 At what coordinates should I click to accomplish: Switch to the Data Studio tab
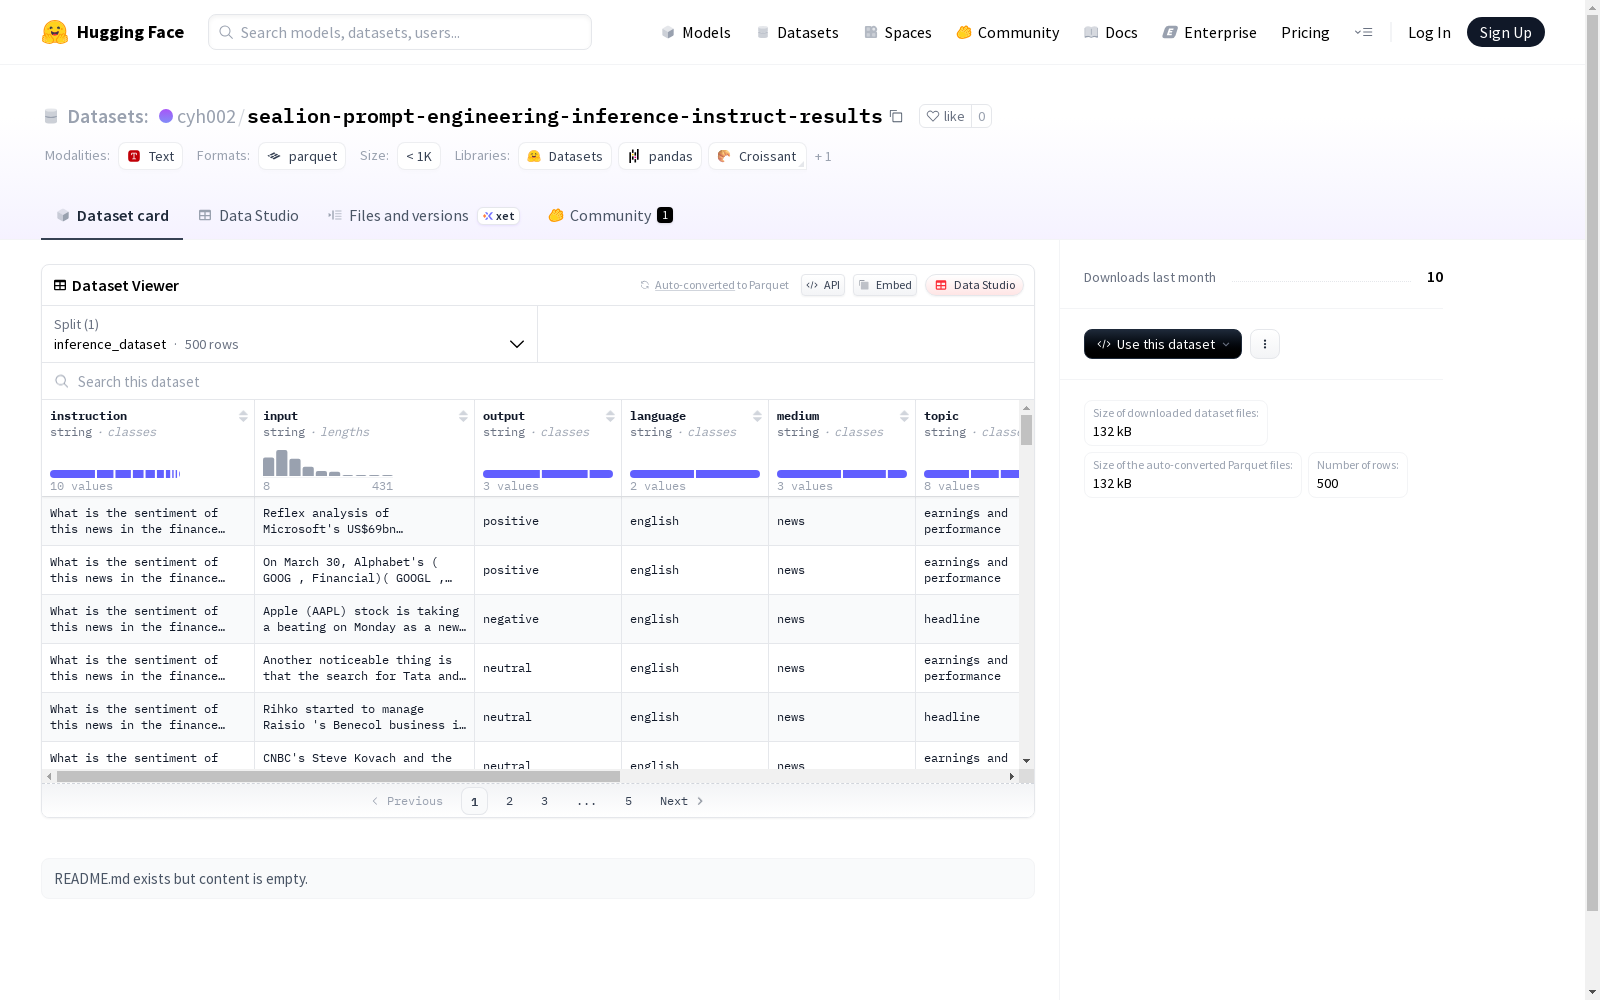pos(248,216)
